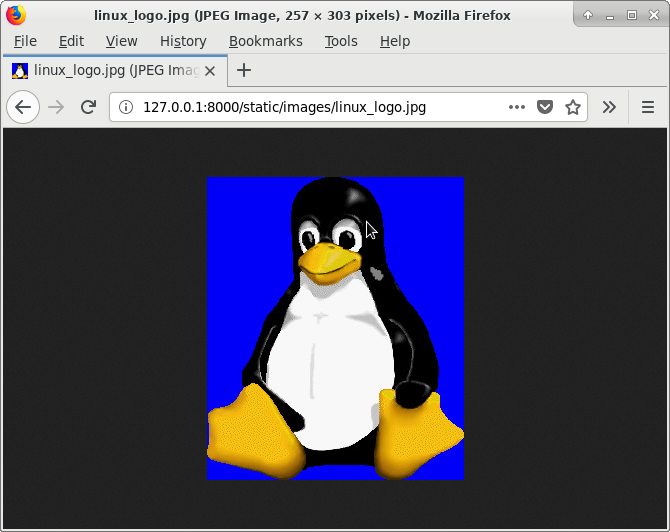Select the linux_logo.jpg tab
This screenshot has width=670, height=532.
(x=115, y=71)
